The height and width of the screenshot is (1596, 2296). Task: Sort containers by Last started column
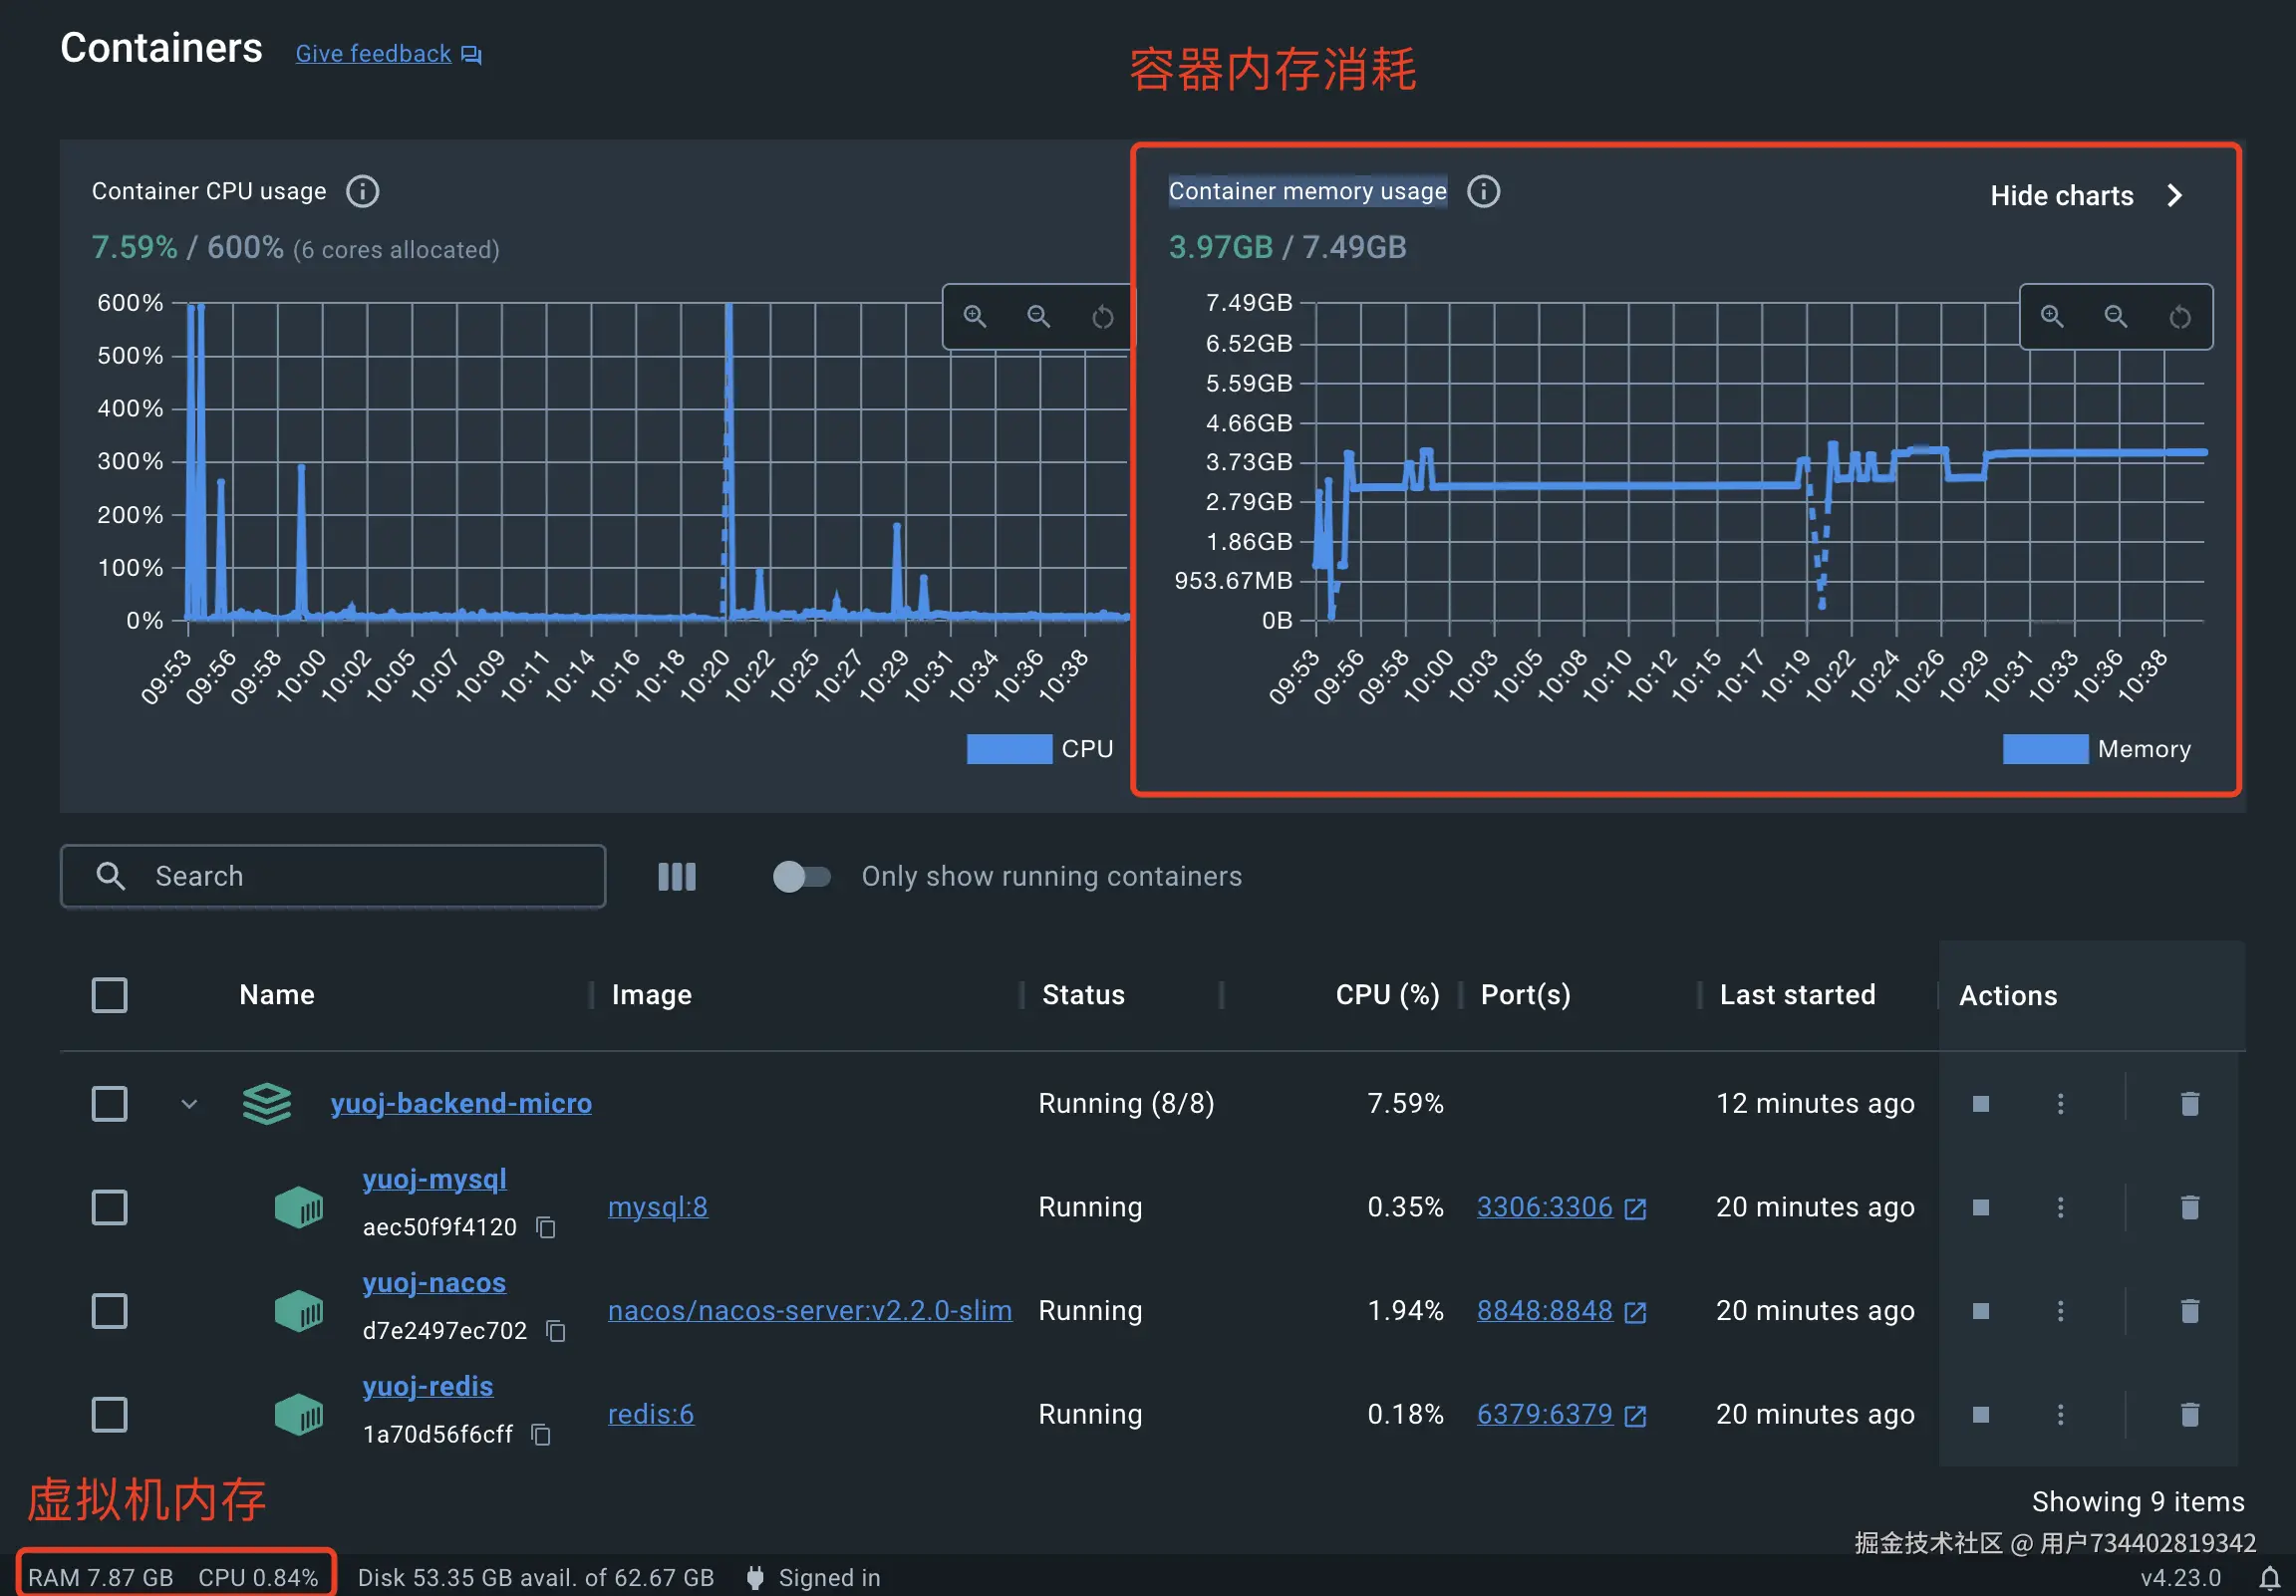[1798, 995]
